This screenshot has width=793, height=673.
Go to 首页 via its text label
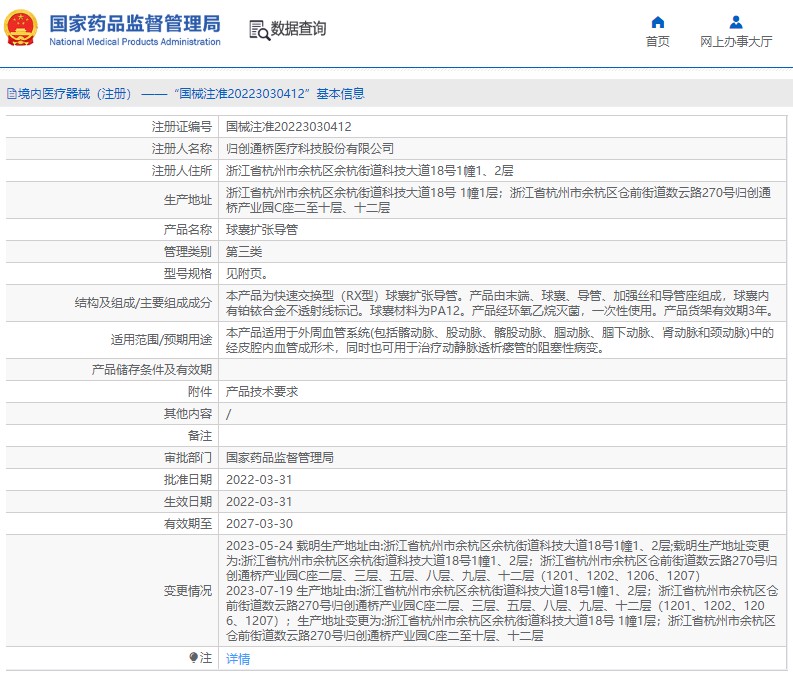pyautogui.click(x=657, y=42)
